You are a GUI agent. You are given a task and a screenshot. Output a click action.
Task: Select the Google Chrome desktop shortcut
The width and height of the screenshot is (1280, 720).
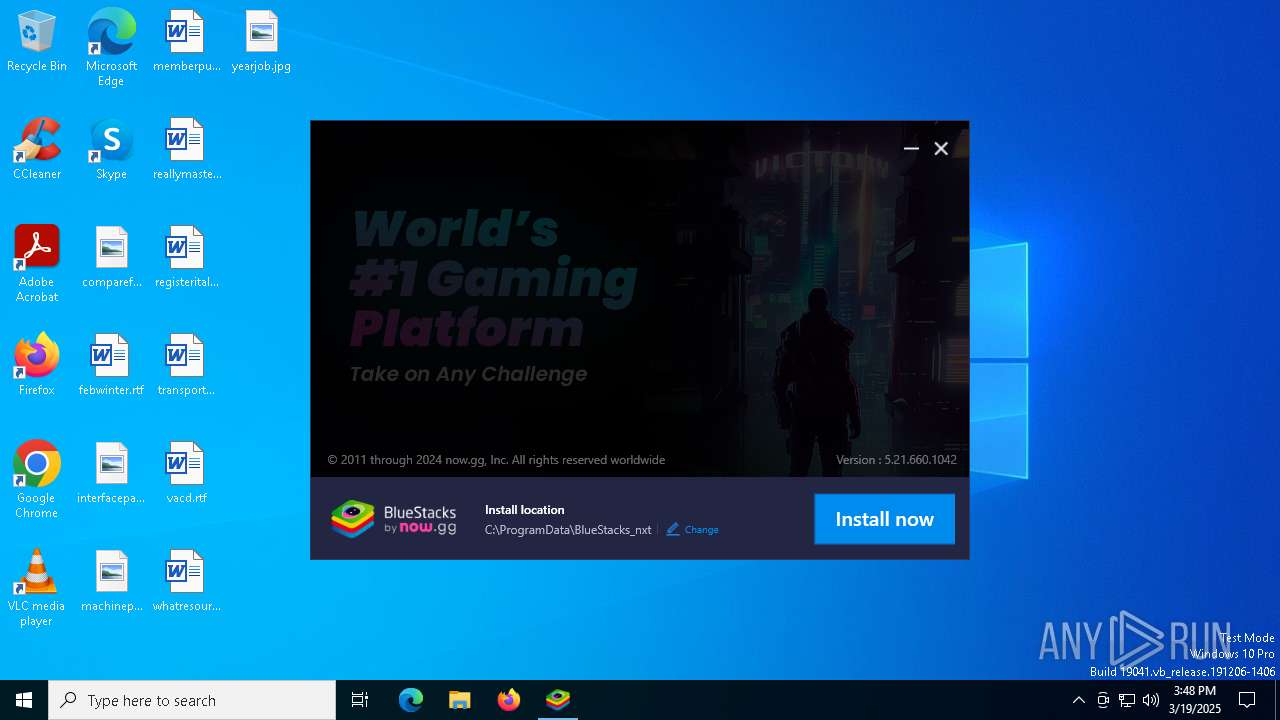pos(37,480)
